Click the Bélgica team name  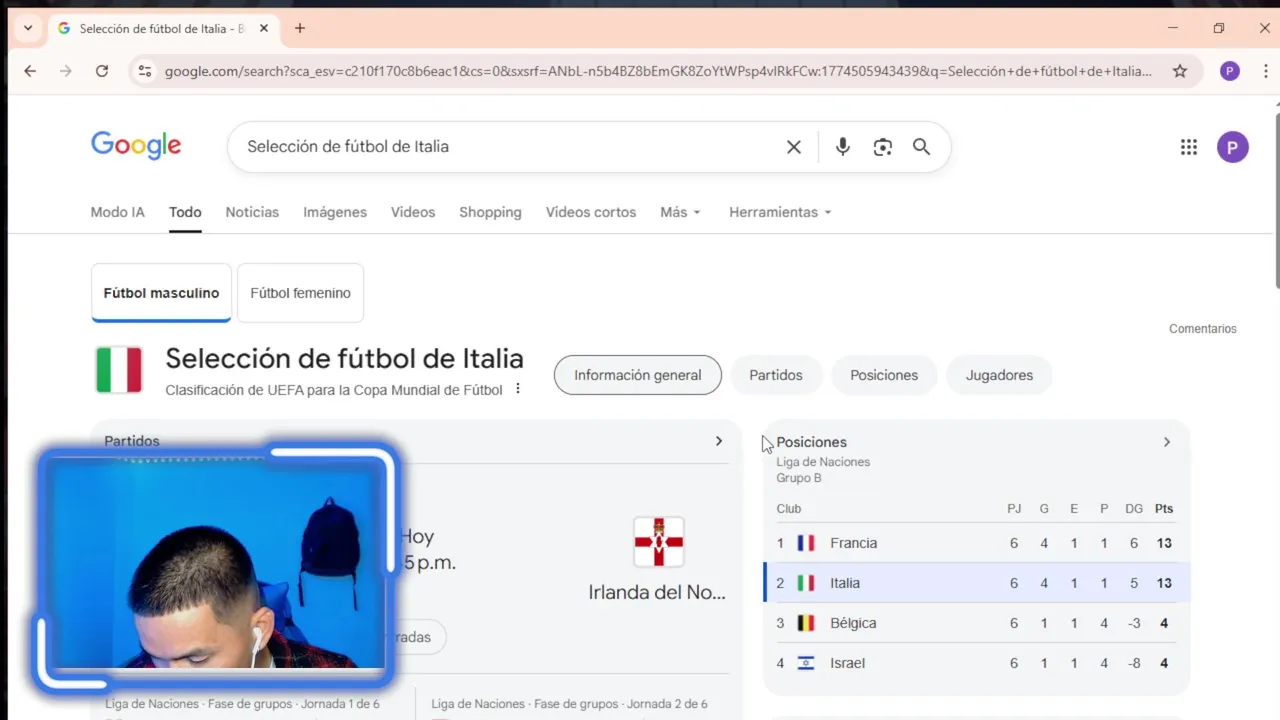point(853,623)
